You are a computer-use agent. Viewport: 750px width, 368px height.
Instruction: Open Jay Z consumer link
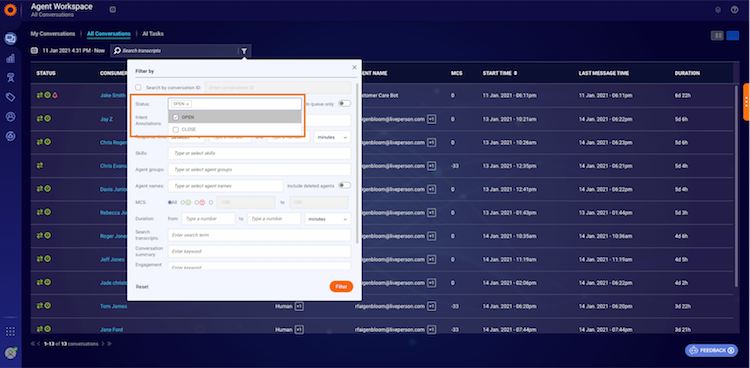[106, 119]
